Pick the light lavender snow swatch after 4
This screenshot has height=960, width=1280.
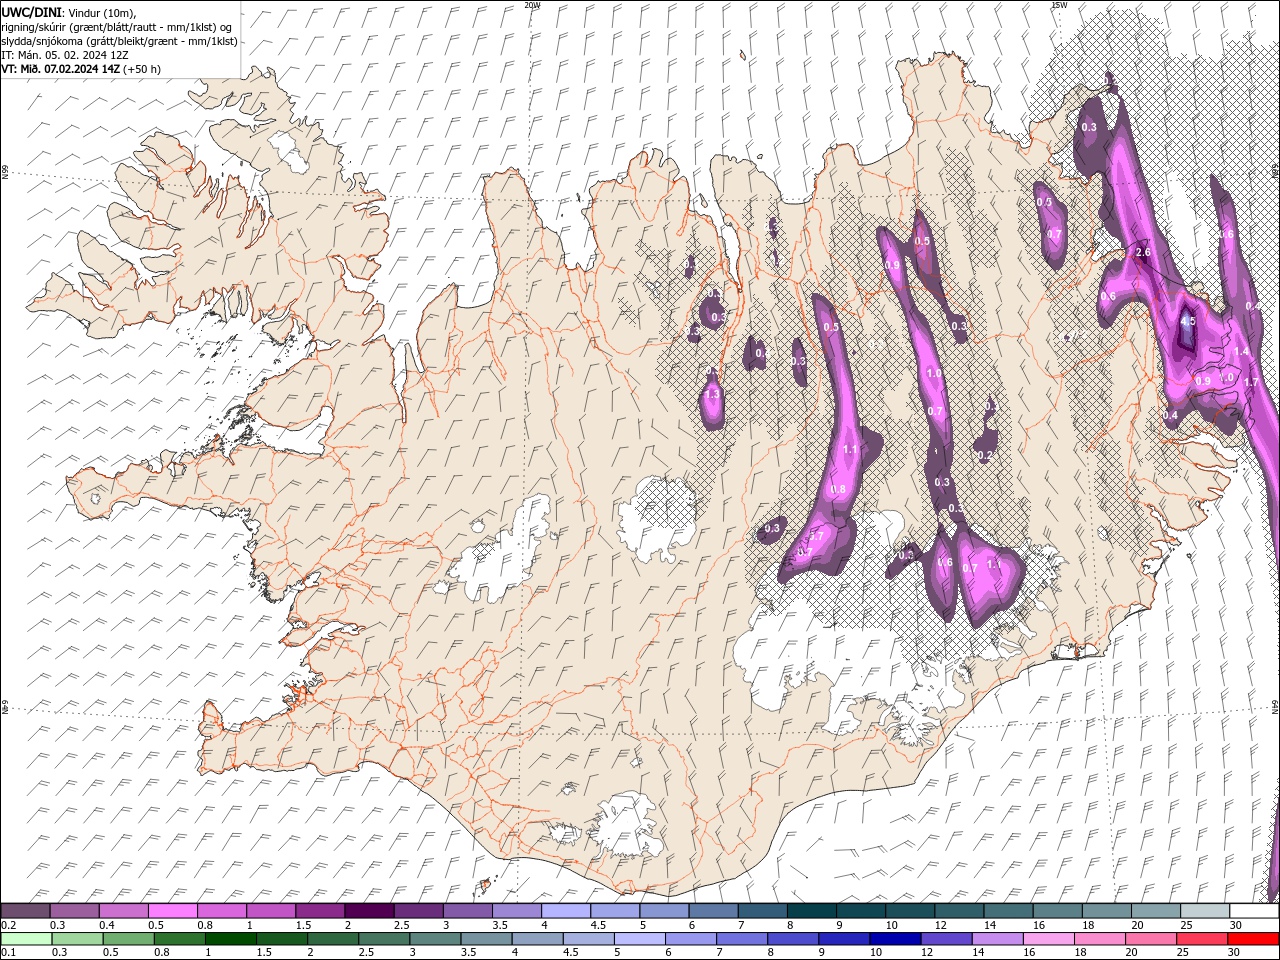[x=566, y=911]
